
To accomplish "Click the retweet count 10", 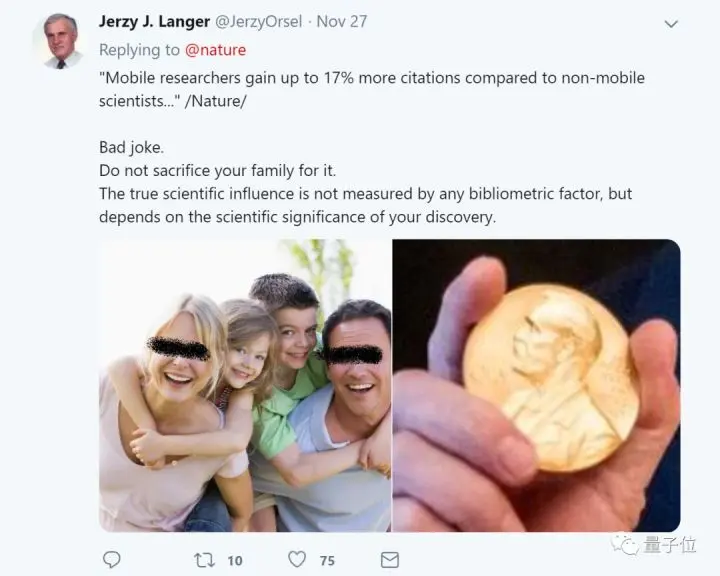I will (x=235, y=560).
